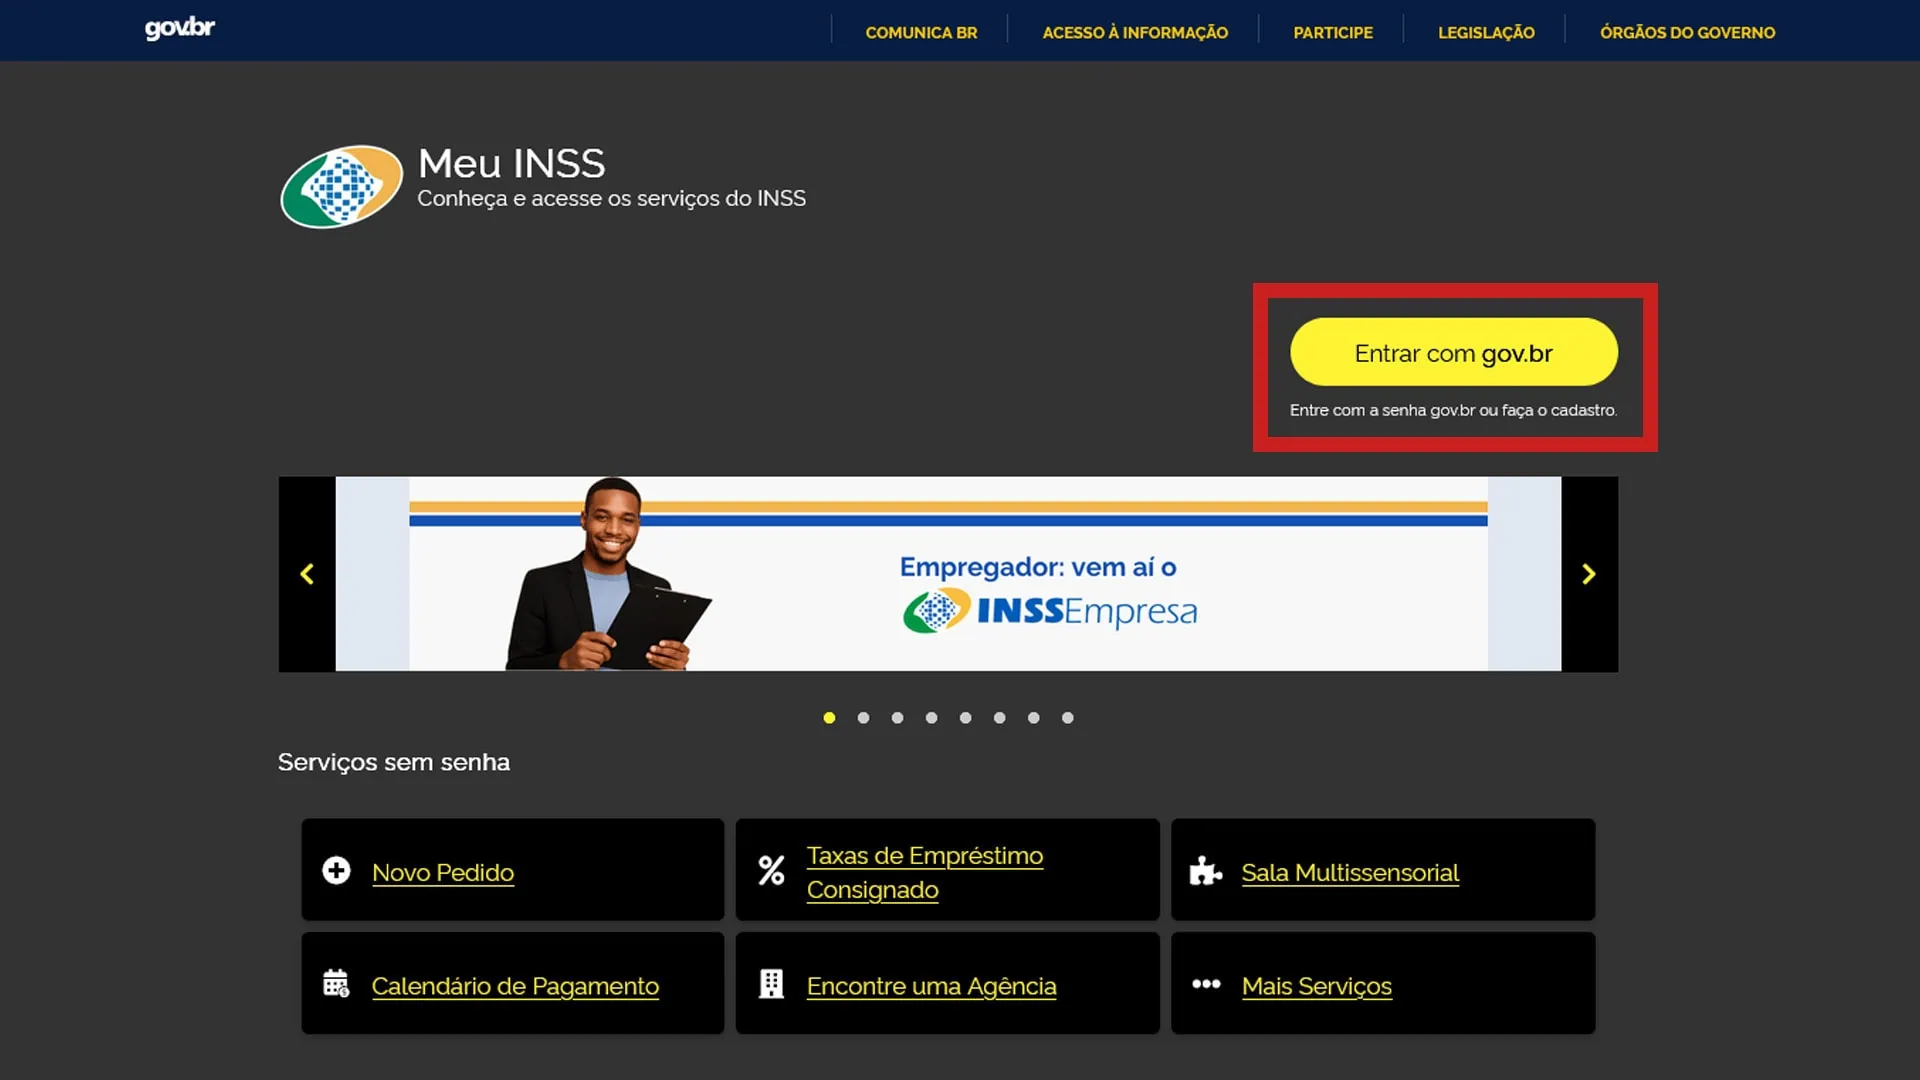Click the text 'Entre com a senha gov.br ou faça o cadastro'
Image resolution: width=1920 pixels, height=1080 pixels.
[x=1453, y=410]
